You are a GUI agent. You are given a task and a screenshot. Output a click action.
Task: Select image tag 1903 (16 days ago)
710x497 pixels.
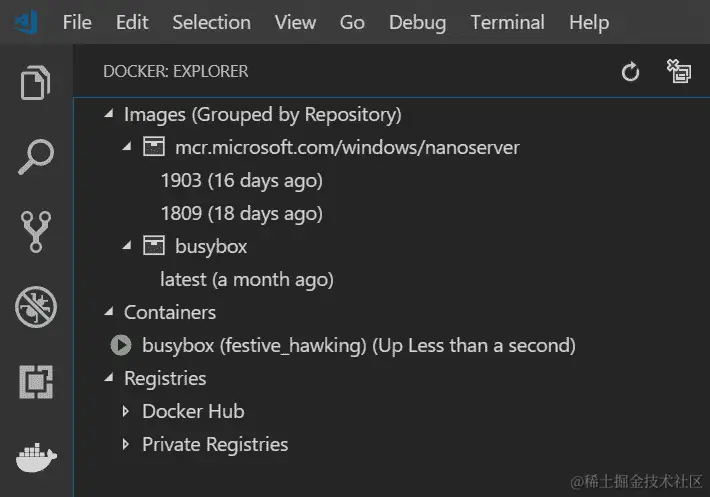pos(242,181)
